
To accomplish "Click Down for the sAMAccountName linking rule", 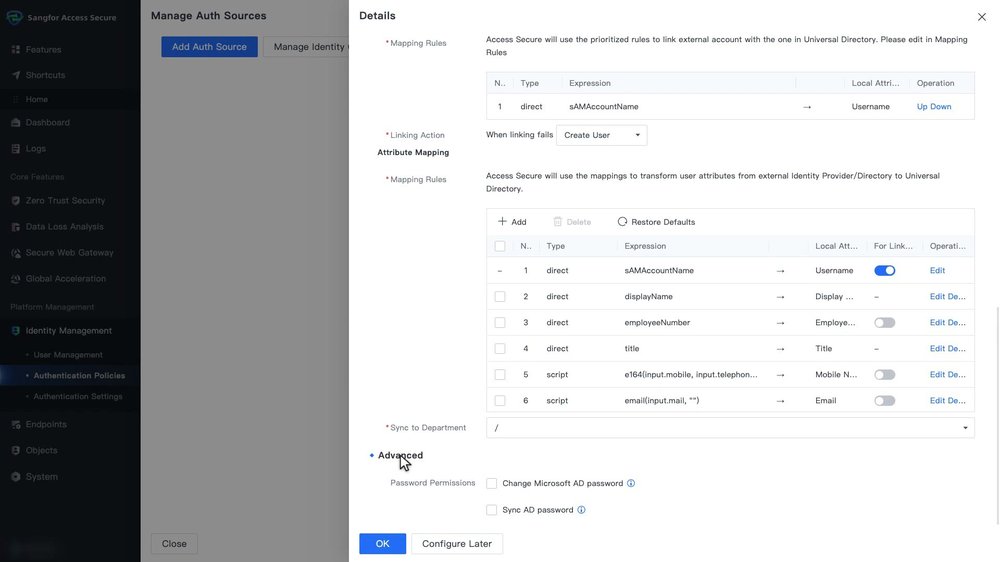I will [941, 107].
